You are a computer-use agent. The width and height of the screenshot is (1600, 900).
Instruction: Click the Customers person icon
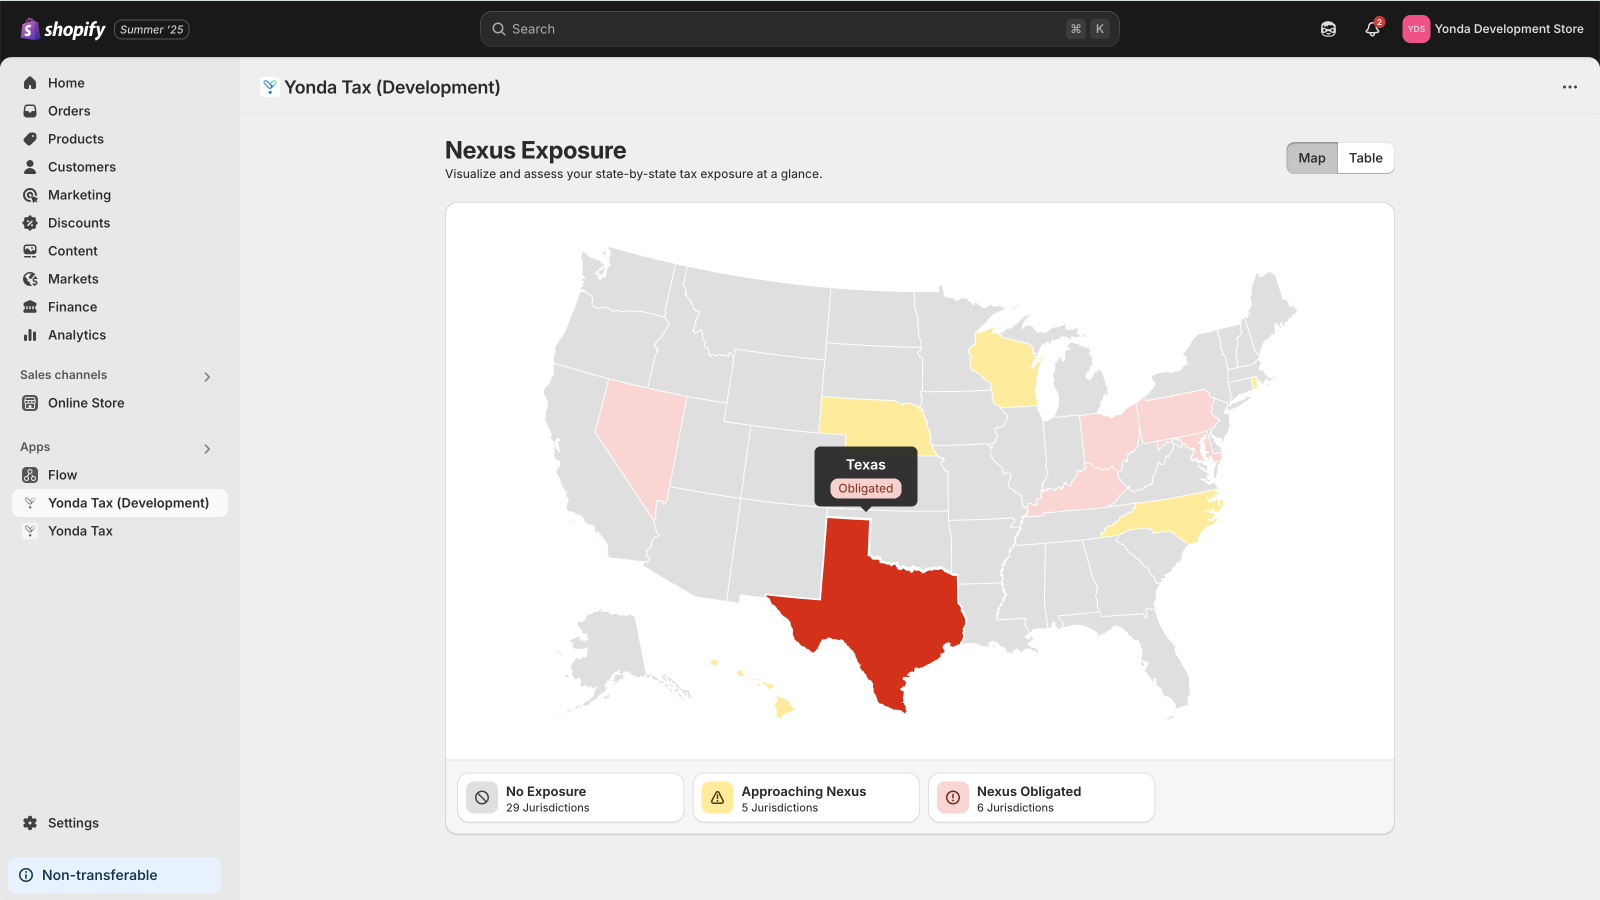pos(30,167)
